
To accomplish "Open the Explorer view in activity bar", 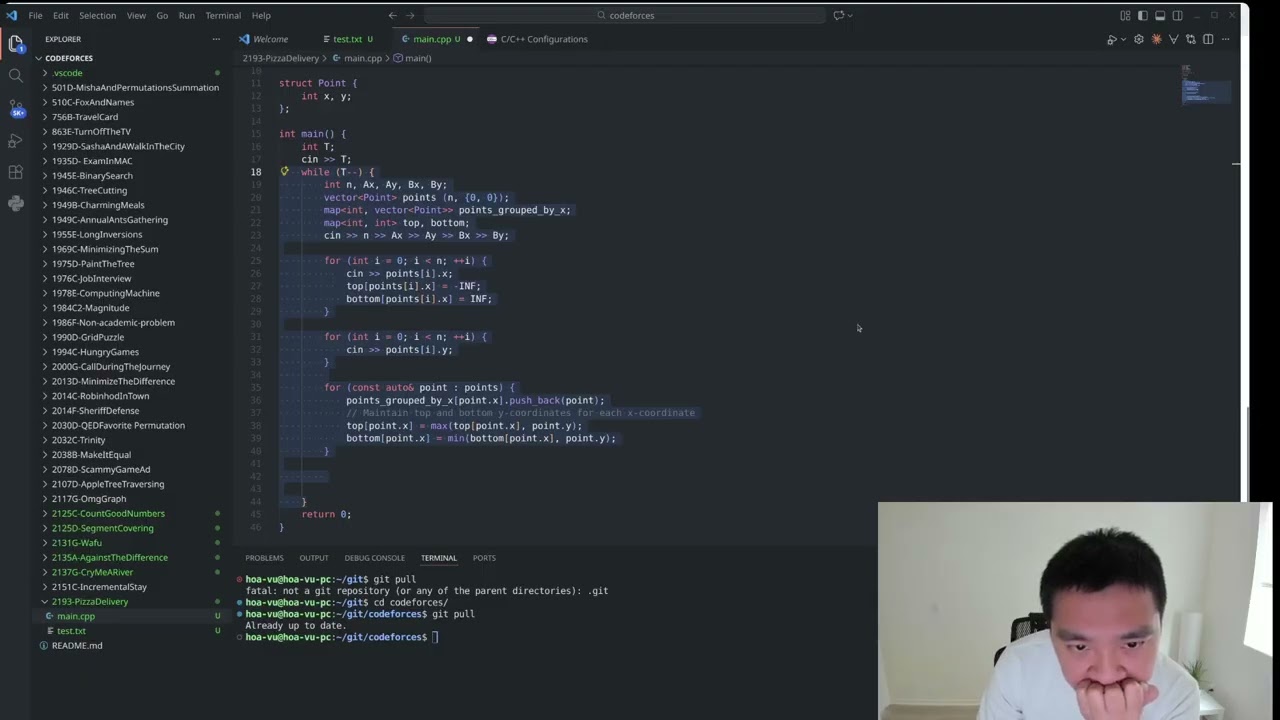I will (x=15, y=43).
